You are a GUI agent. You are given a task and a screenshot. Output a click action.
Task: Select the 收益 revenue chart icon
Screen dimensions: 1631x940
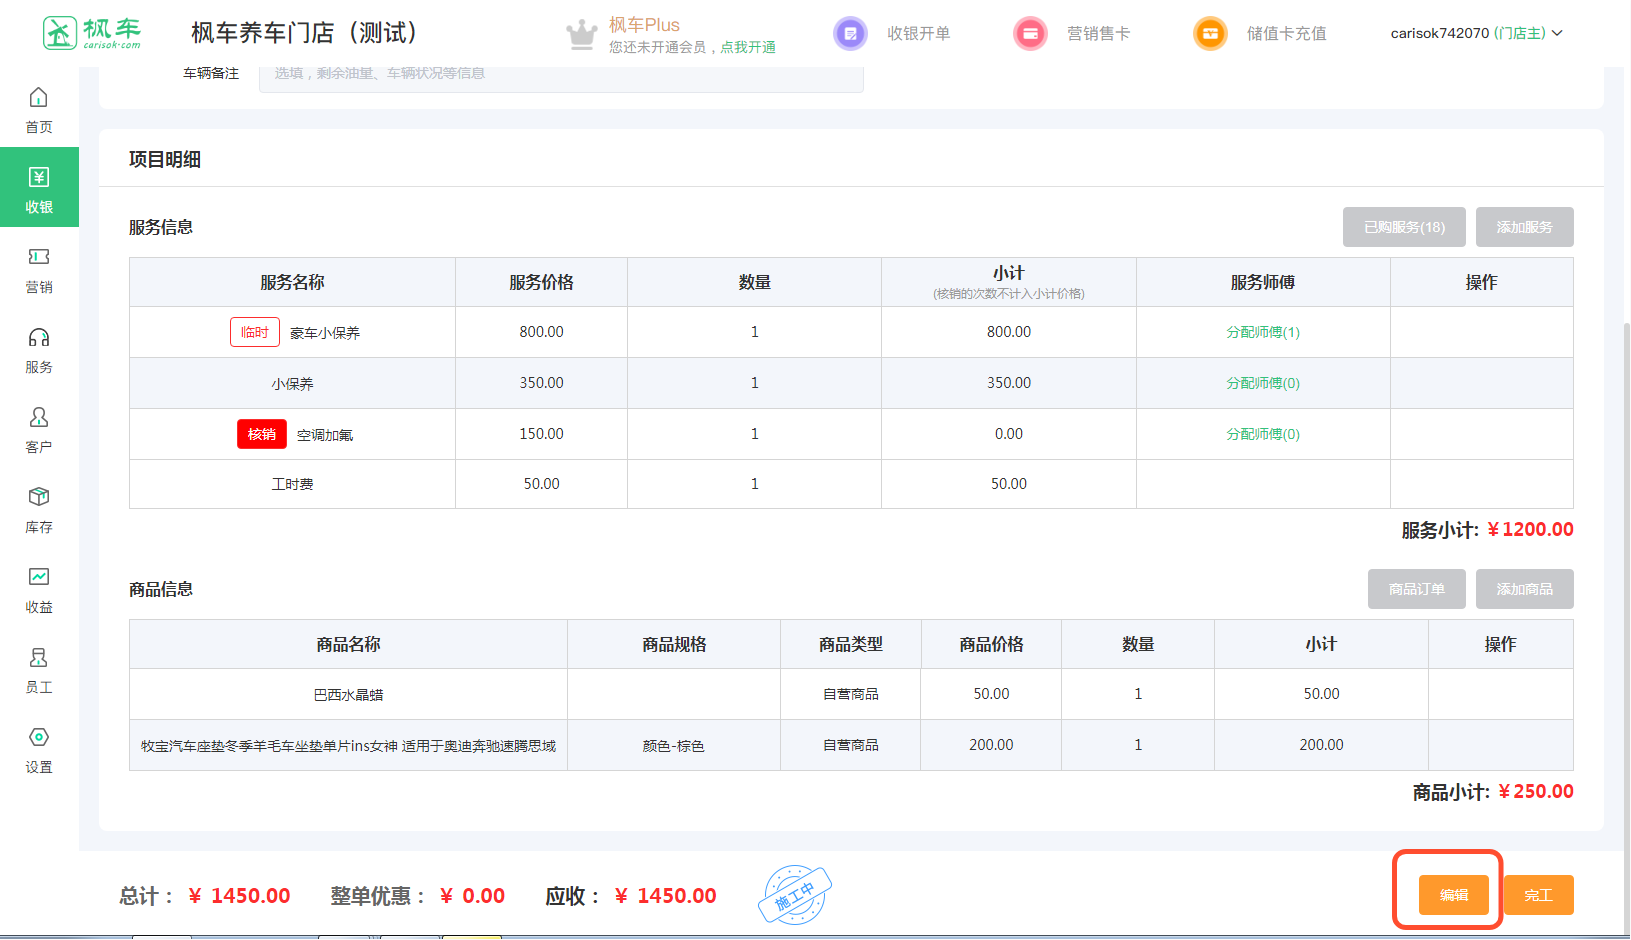click(x=38, y=578)
